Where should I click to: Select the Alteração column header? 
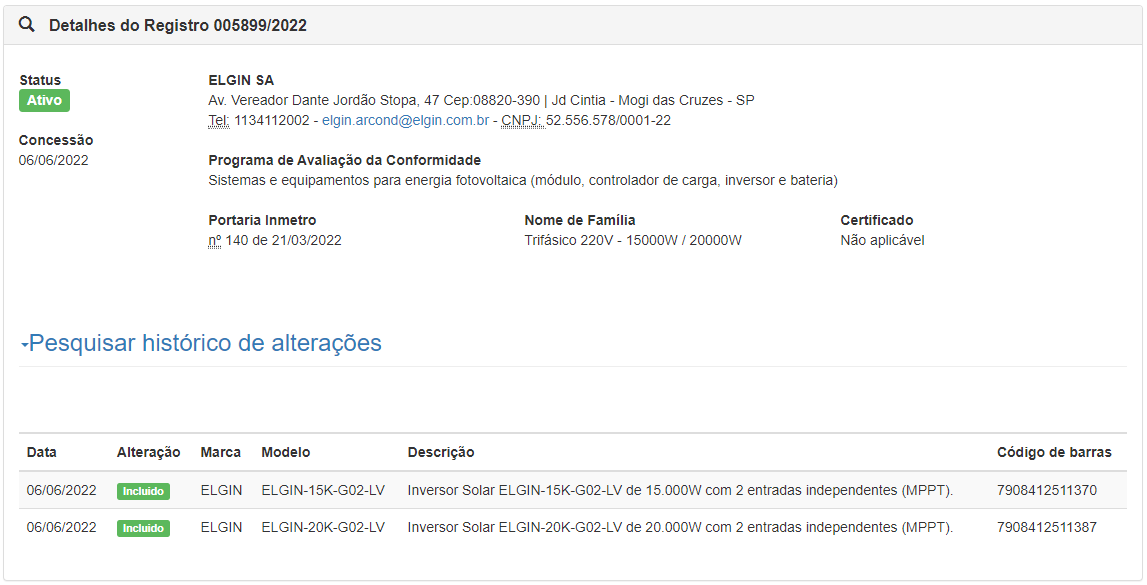[x=148, y=453]
